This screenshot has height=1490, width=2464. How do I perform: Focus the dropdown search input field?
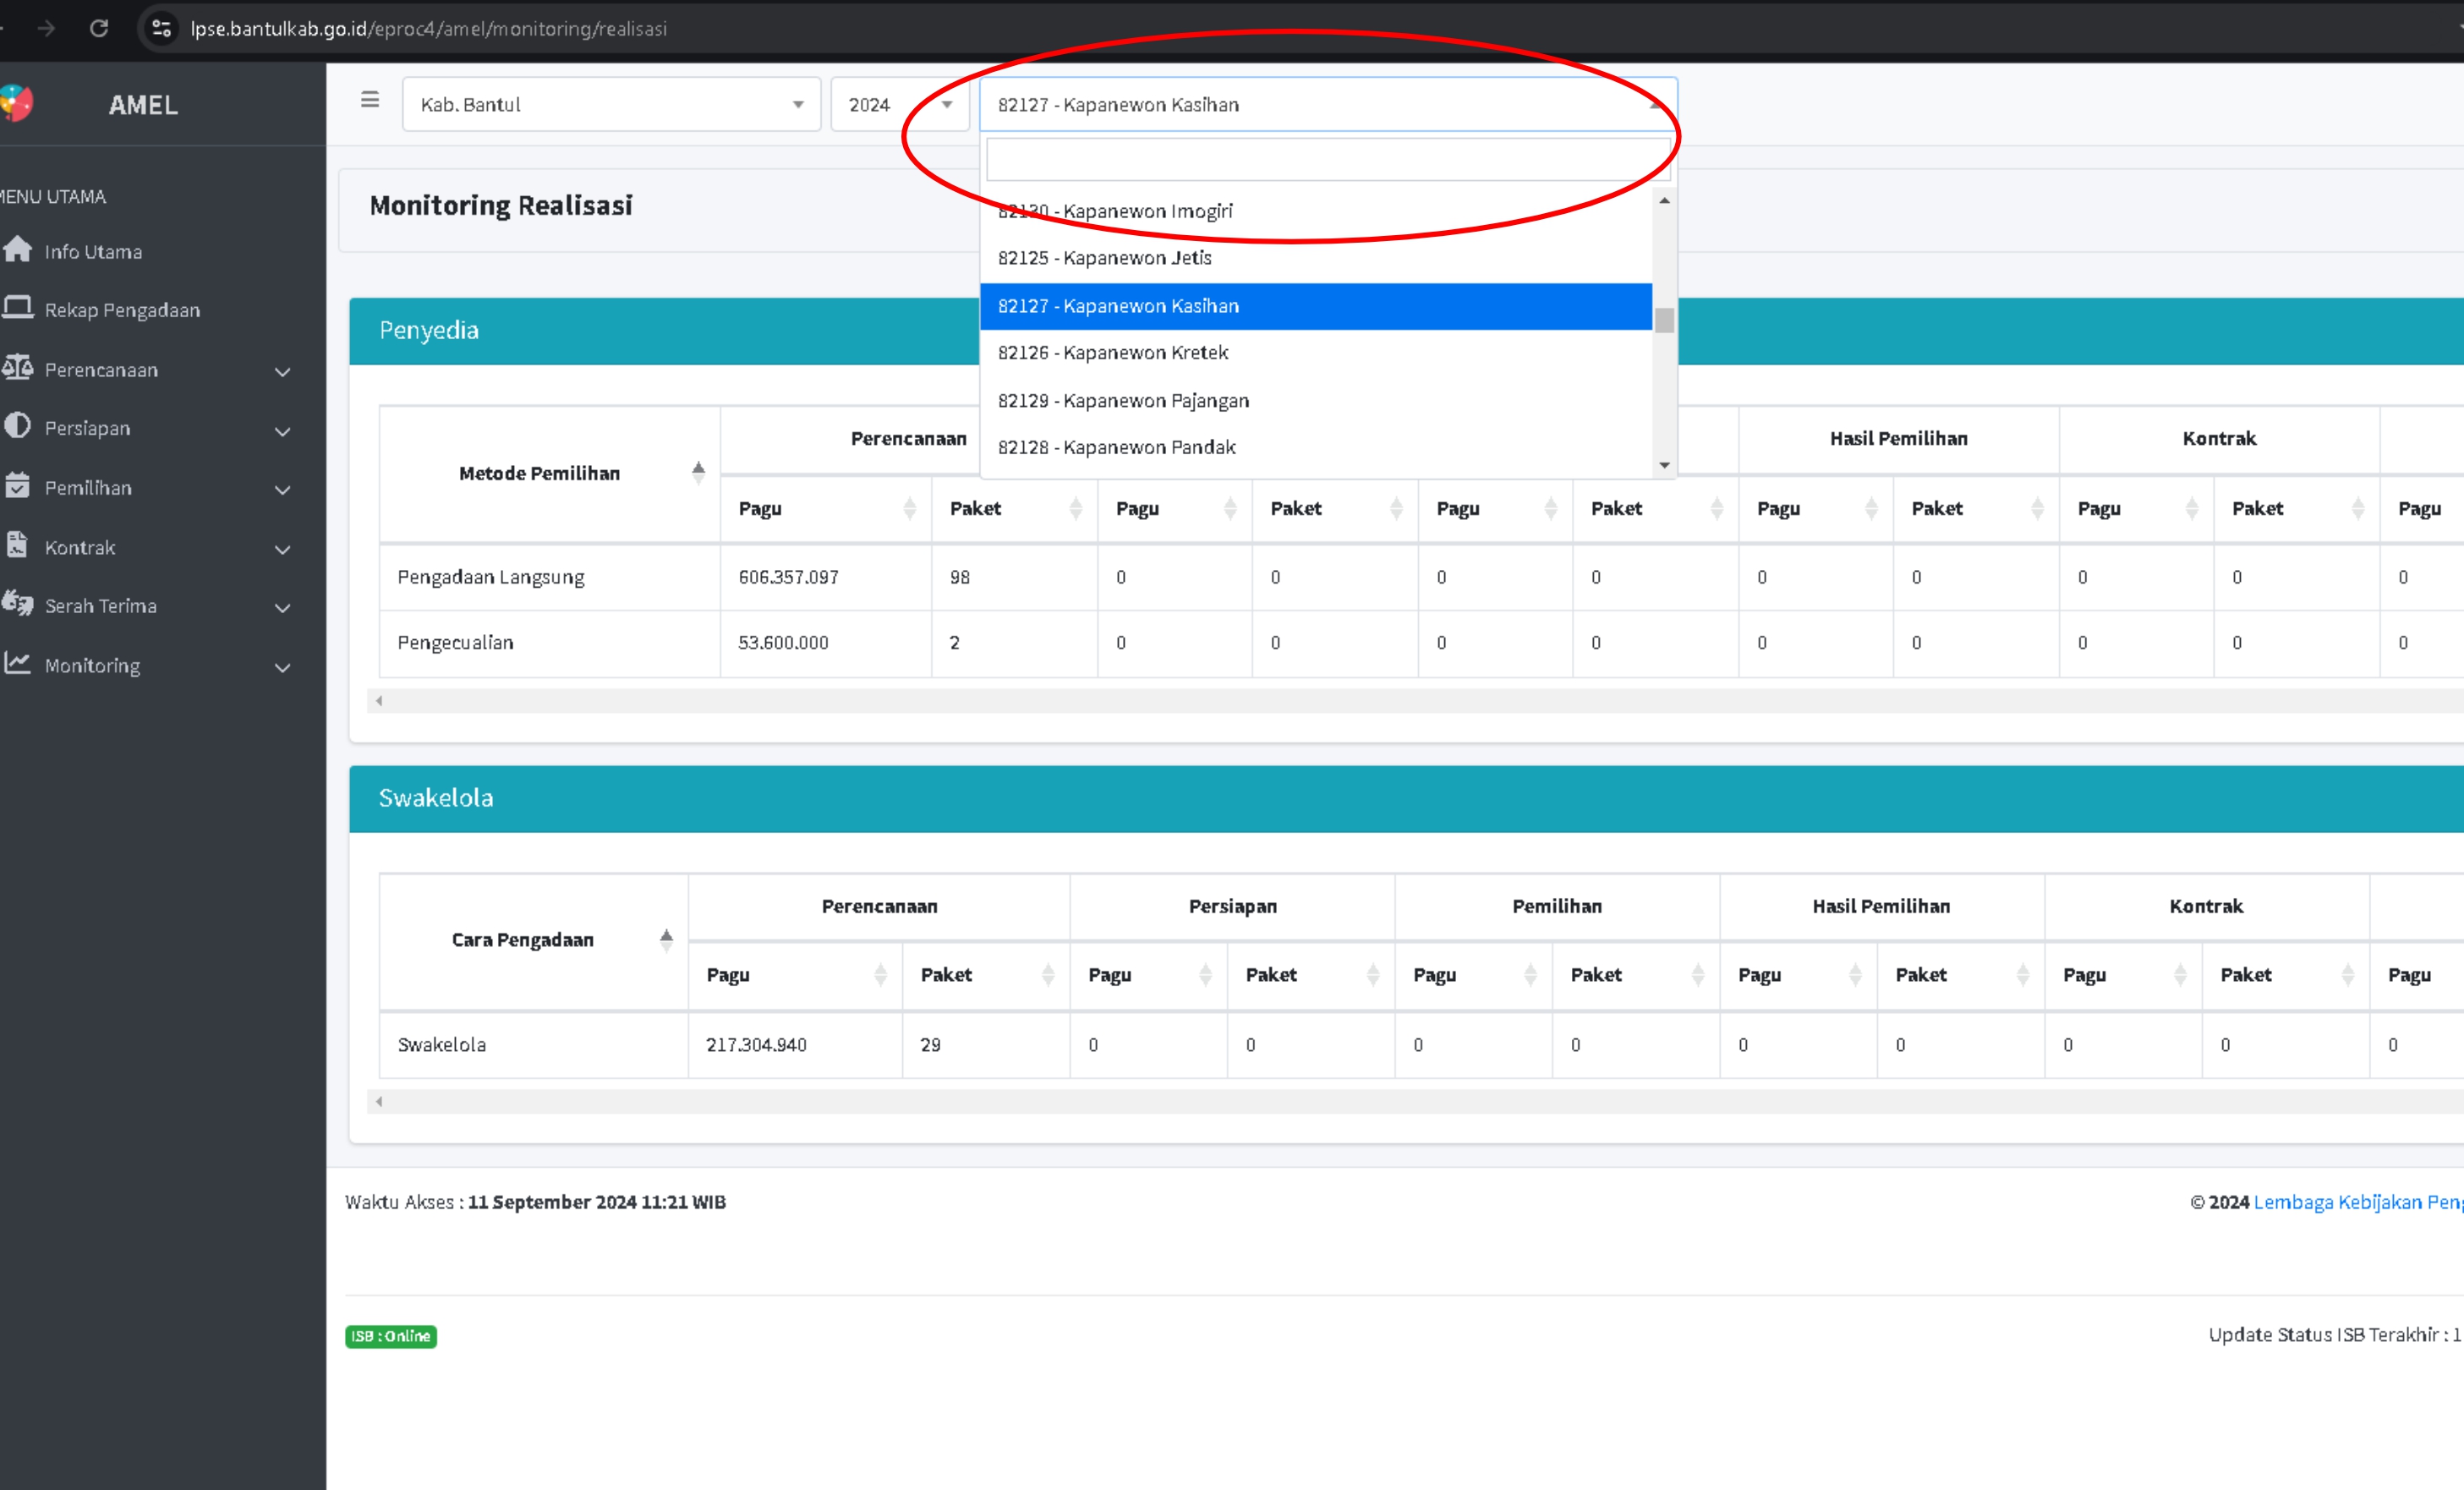click(1328, 159)
